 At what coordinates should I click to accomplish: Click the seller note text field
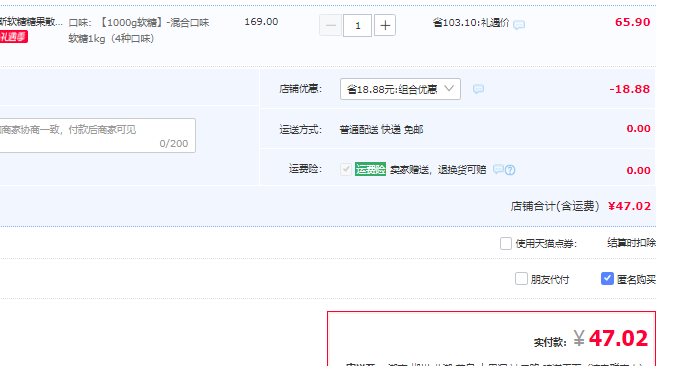(97, 135)
